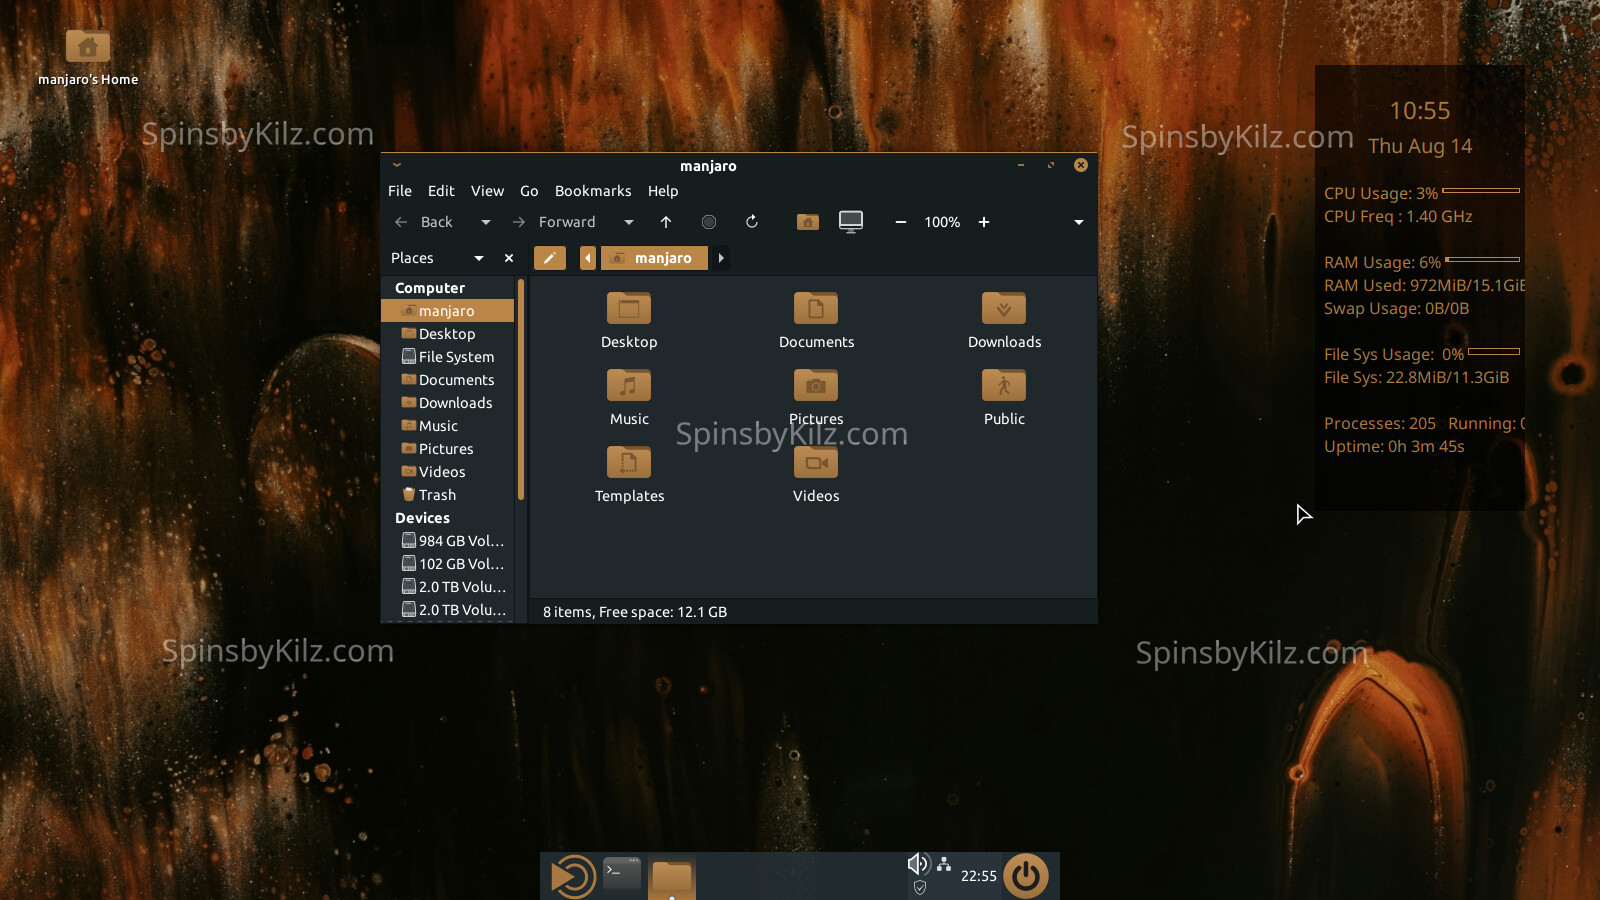The width and height of the screenshot is (1600, 900).
Task: Select Downloads in the Places sidebar
Action: click(x=448, y=403)
